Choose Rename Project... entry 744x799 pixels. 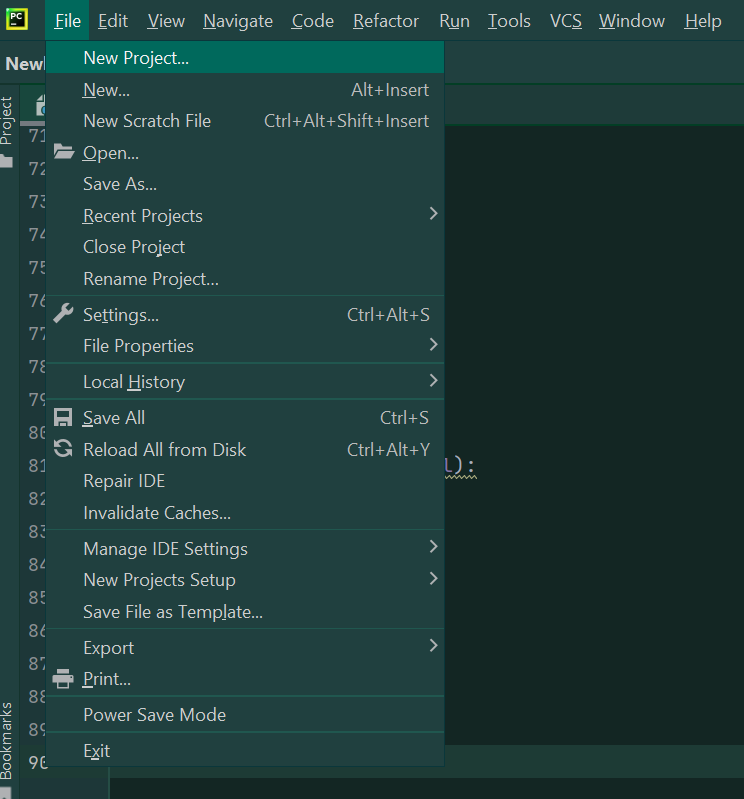245,279
